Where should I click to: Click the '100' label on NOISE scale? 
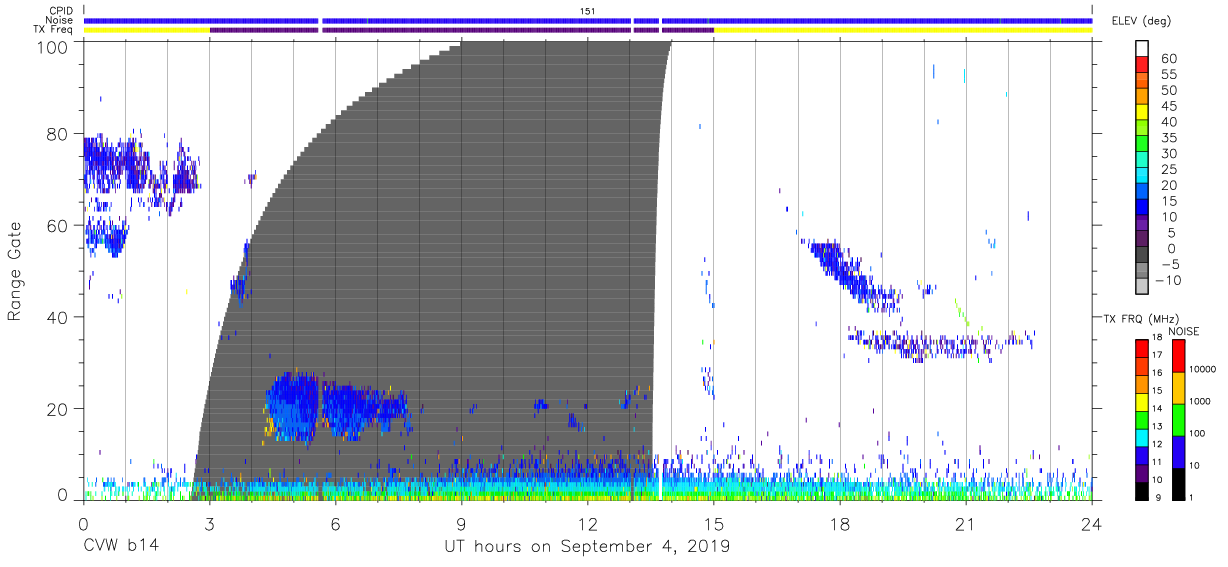(x=1198, y=434)
